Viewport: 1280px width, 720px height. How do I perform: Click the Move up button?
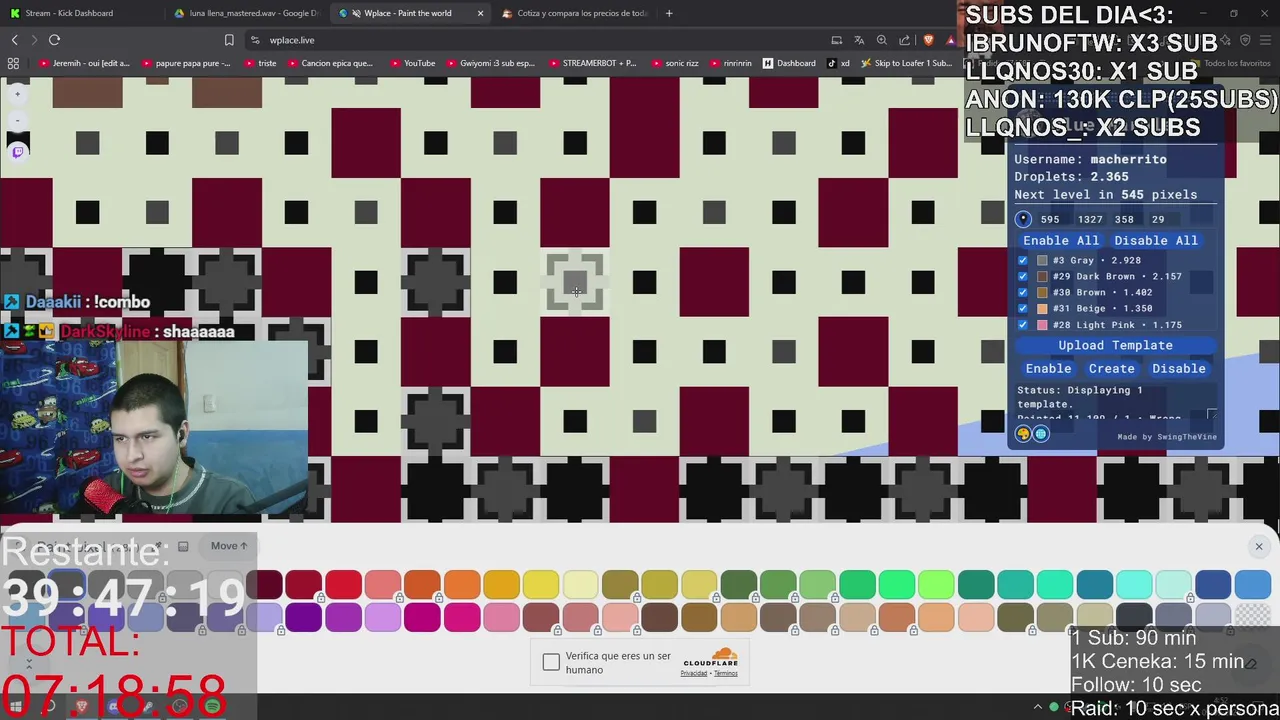coord(229,546)
